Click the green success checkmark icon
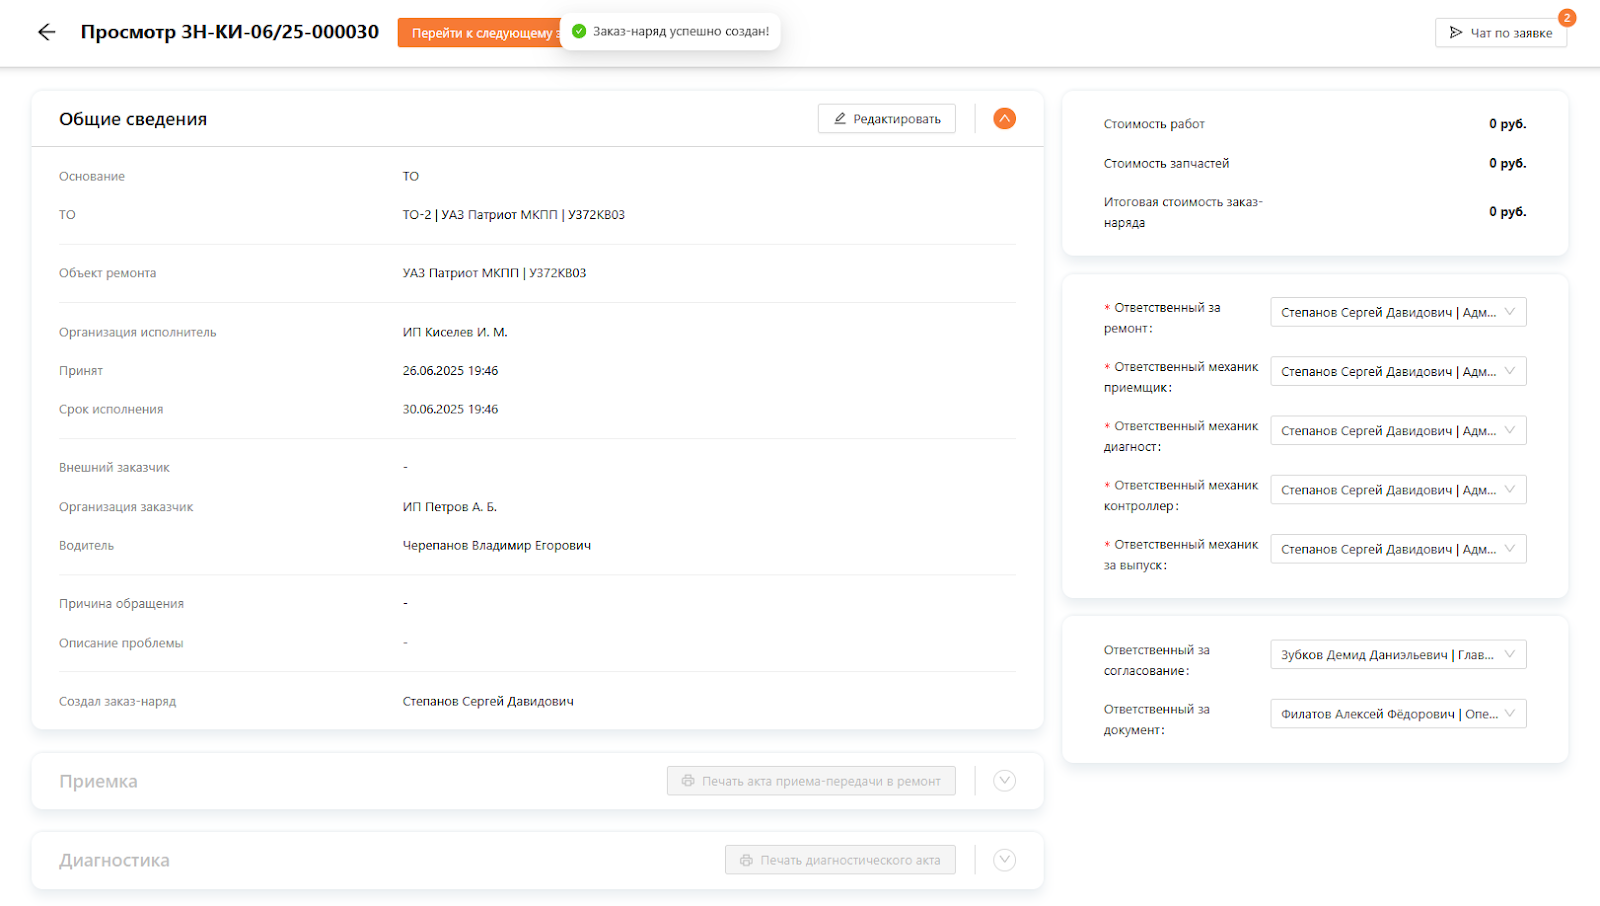The width and height of the screenshot is (1600, 906). [579, 31]
